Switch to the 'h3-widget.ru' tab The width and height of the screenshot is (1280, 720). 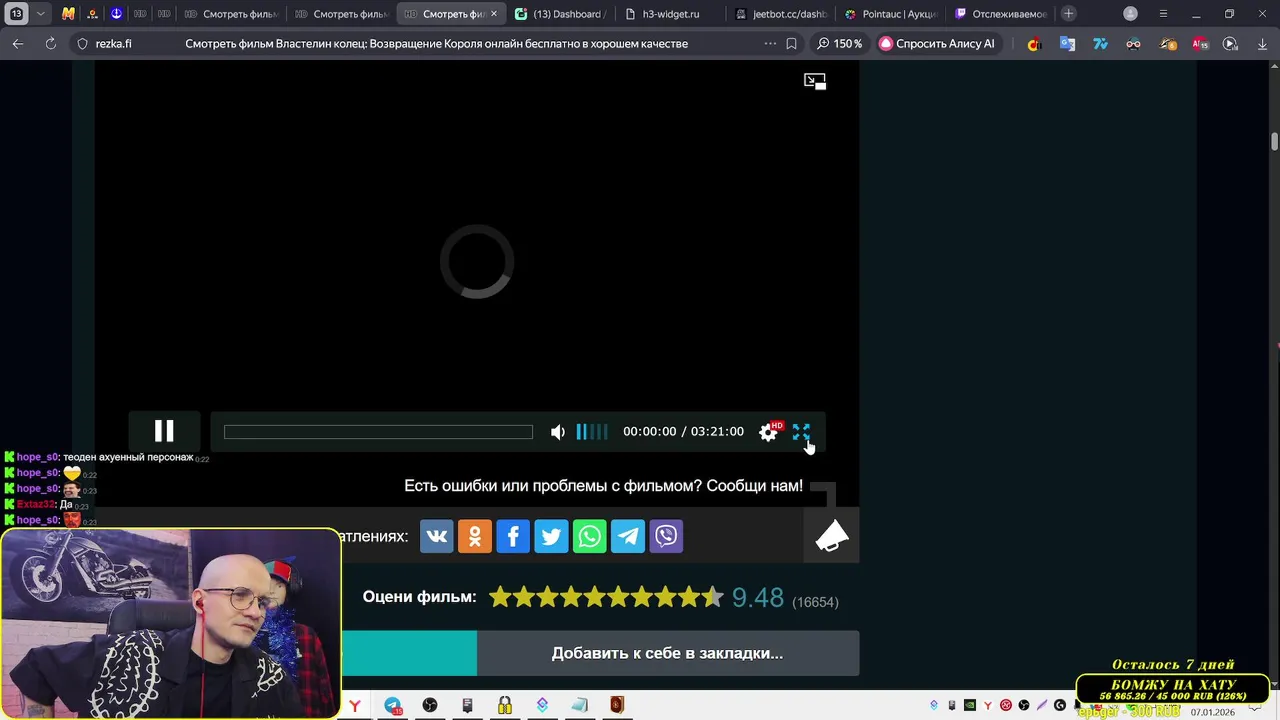point(670,14)
